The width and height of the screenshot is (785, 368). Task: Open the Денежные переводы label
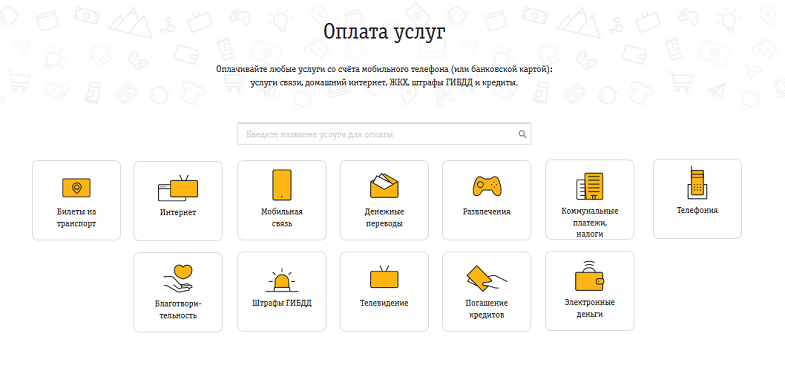point(384,218)
